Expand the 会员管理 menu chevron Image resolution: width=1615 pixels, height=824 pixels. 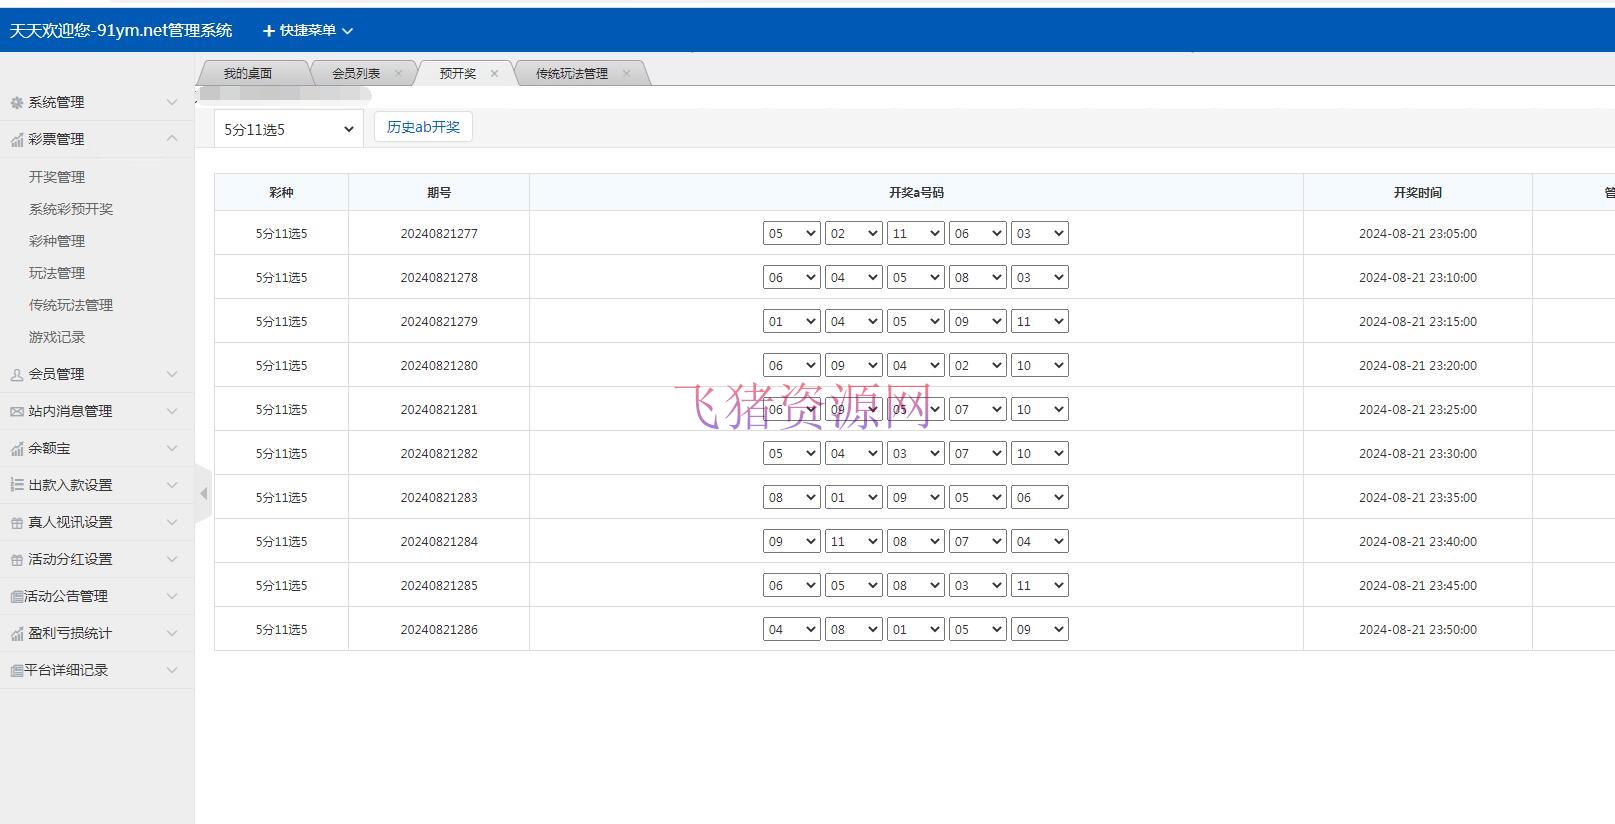pos(172,374)
